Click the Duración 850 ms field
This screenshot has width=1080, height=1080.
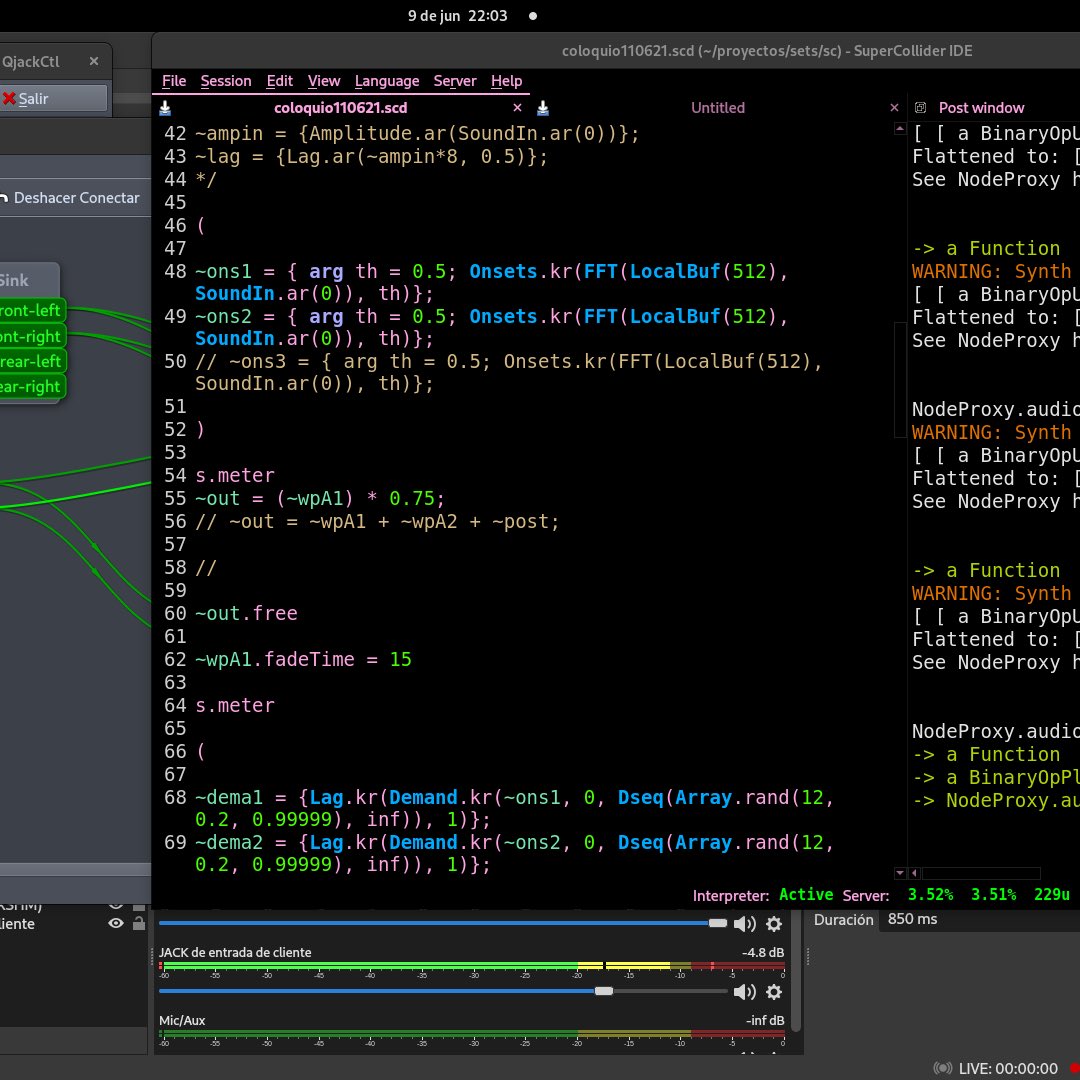pos(978,920)
